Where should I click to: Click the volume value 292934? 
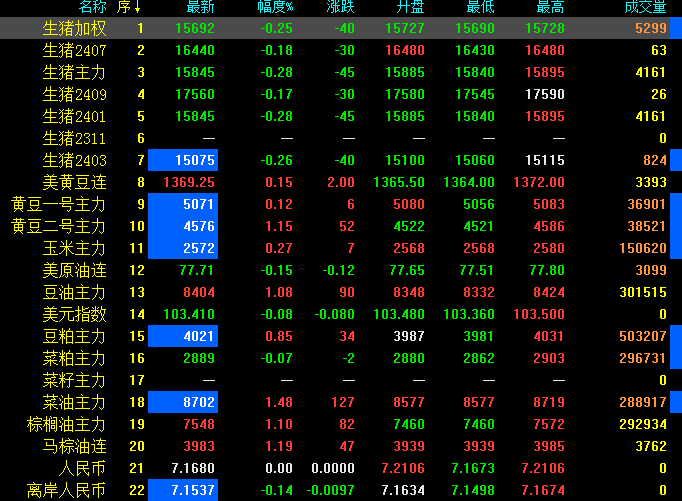click(643, 424)
